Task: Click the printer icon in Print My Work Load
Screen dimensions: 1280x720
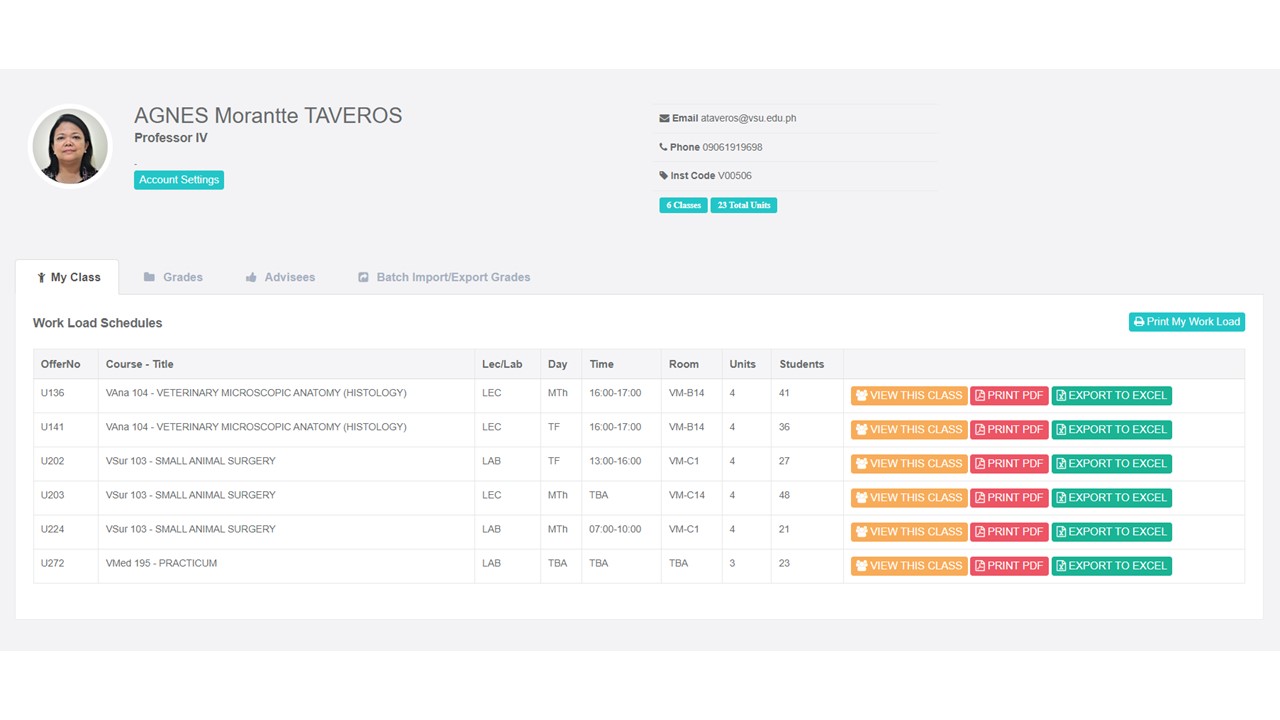Action: [x=1139, y=322]
